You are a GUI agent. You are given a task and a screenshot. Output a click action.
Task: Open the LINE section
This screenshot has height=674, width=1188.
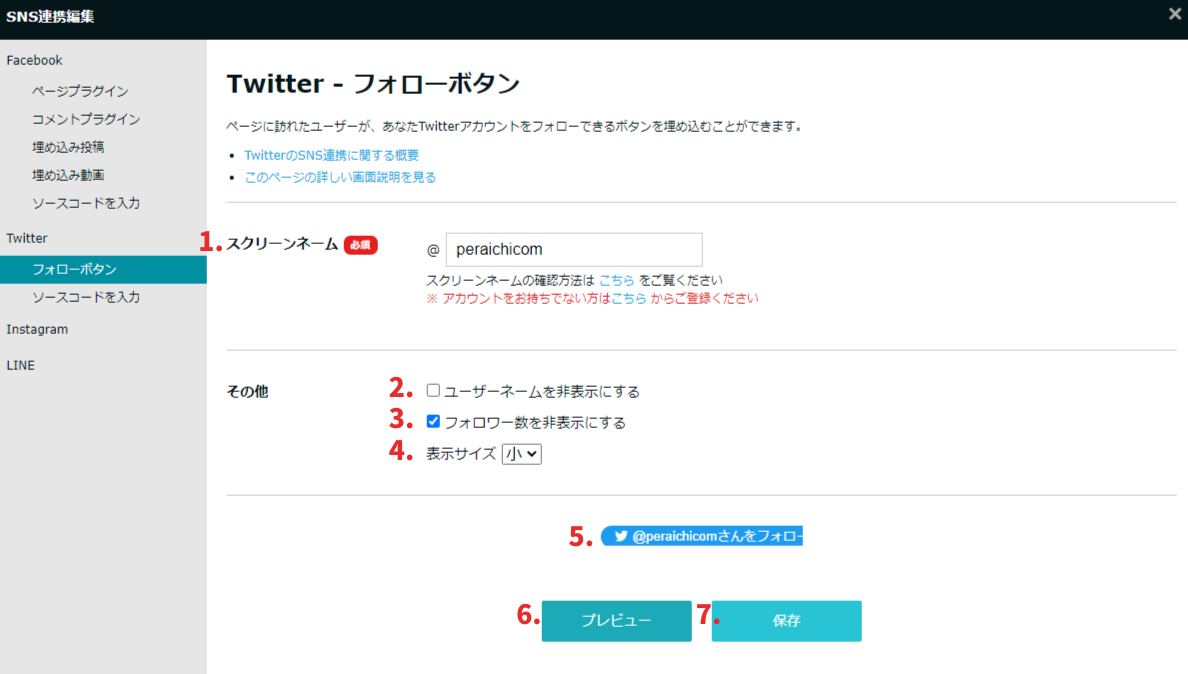tap(20, 365)
